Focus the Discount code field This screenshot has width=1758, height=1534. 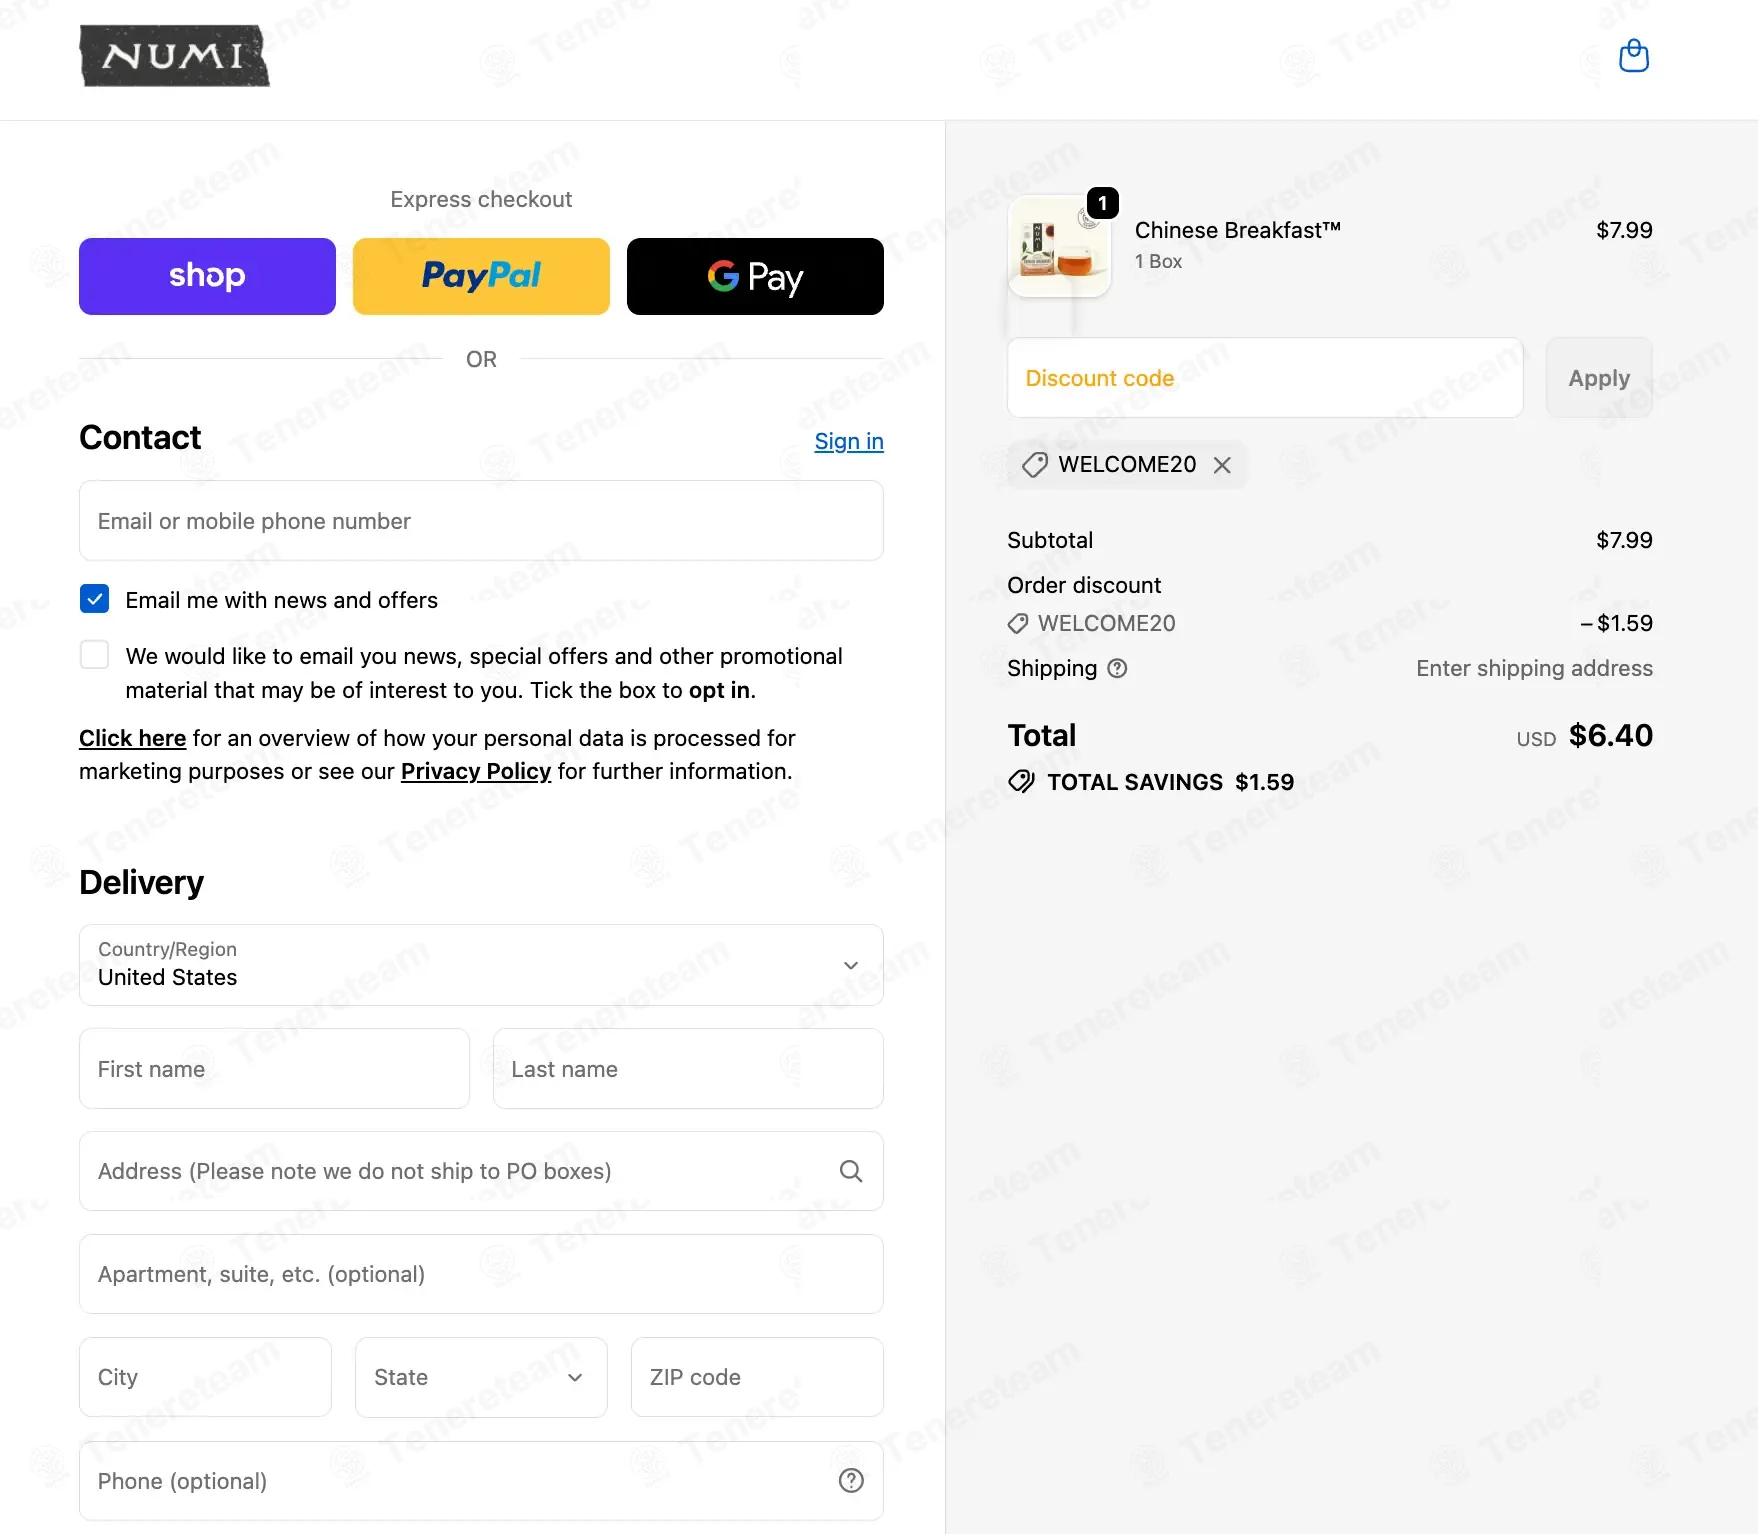click(x=1265, y=378)
